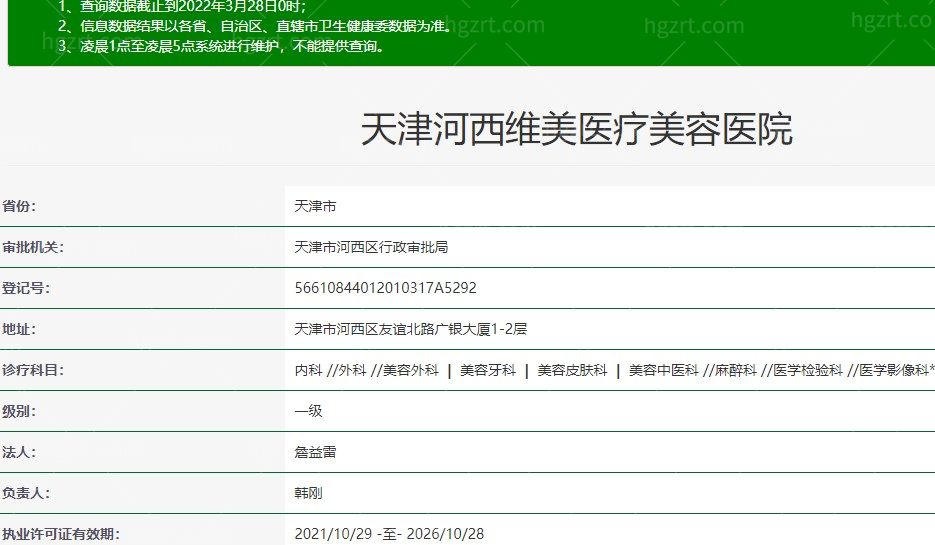The image size is (935, 545).
Task: Select the 审批机关 label
Action: pyautogui.click(x=32, y=247)
